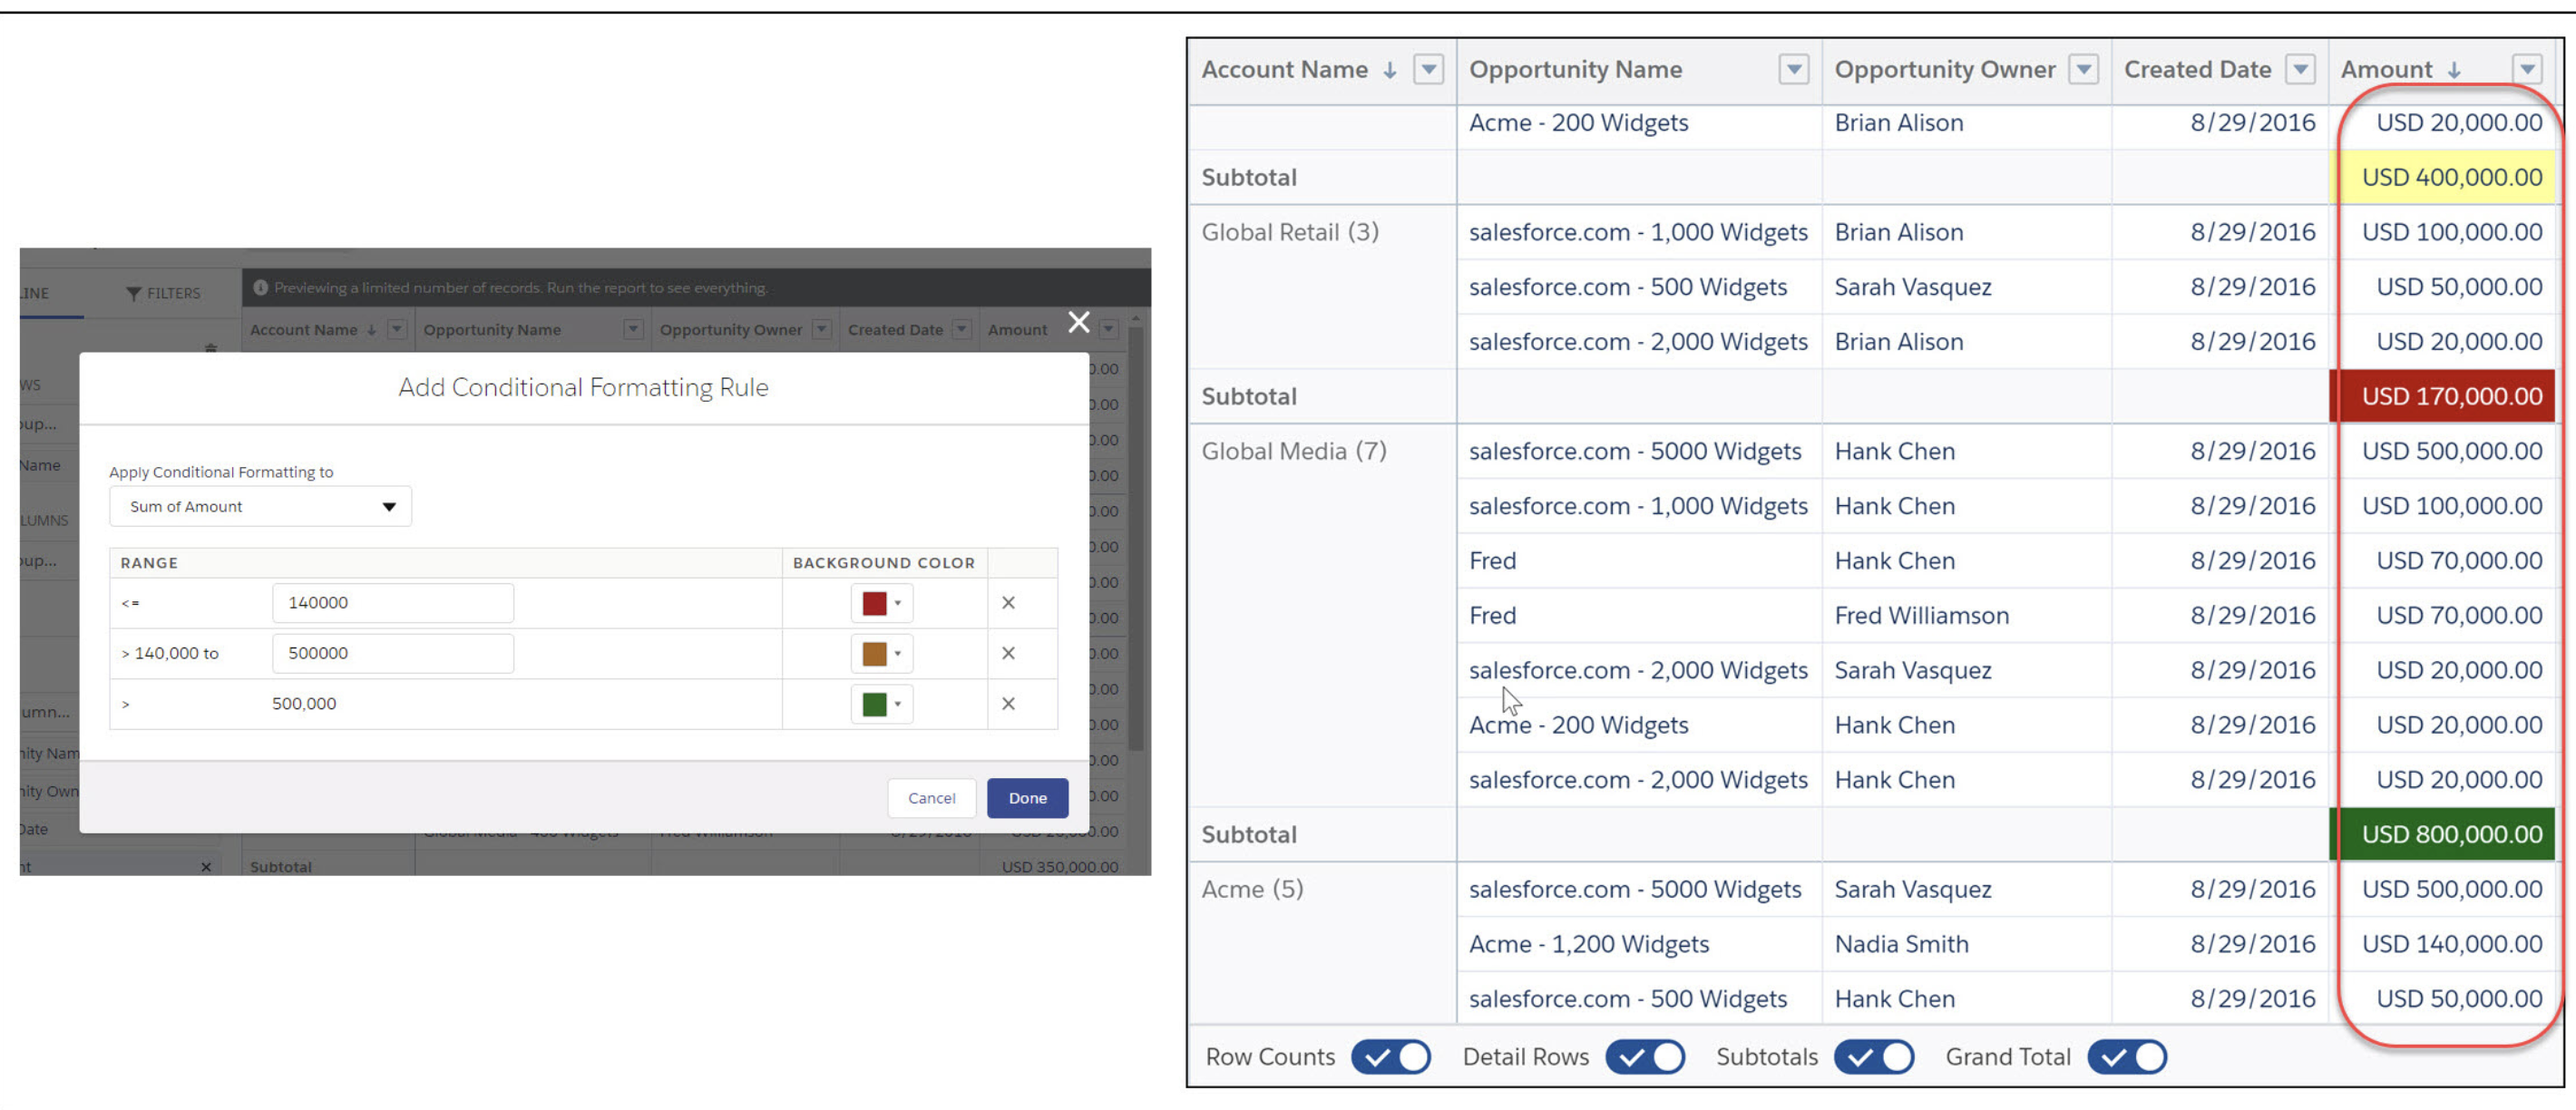
Task: Click the Done button
Action: [1027, 798]
